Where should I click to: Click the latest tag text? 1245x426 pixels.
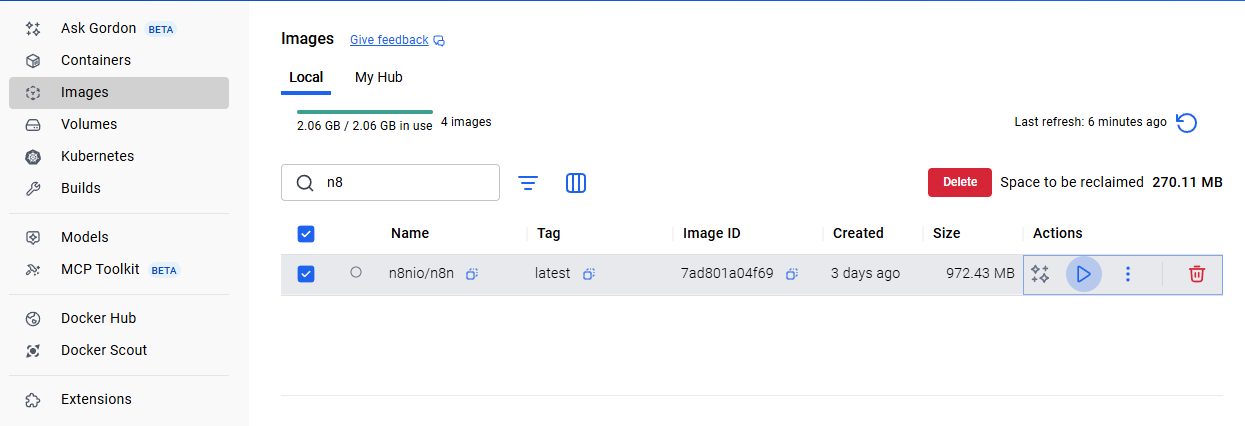coord(553,273)
